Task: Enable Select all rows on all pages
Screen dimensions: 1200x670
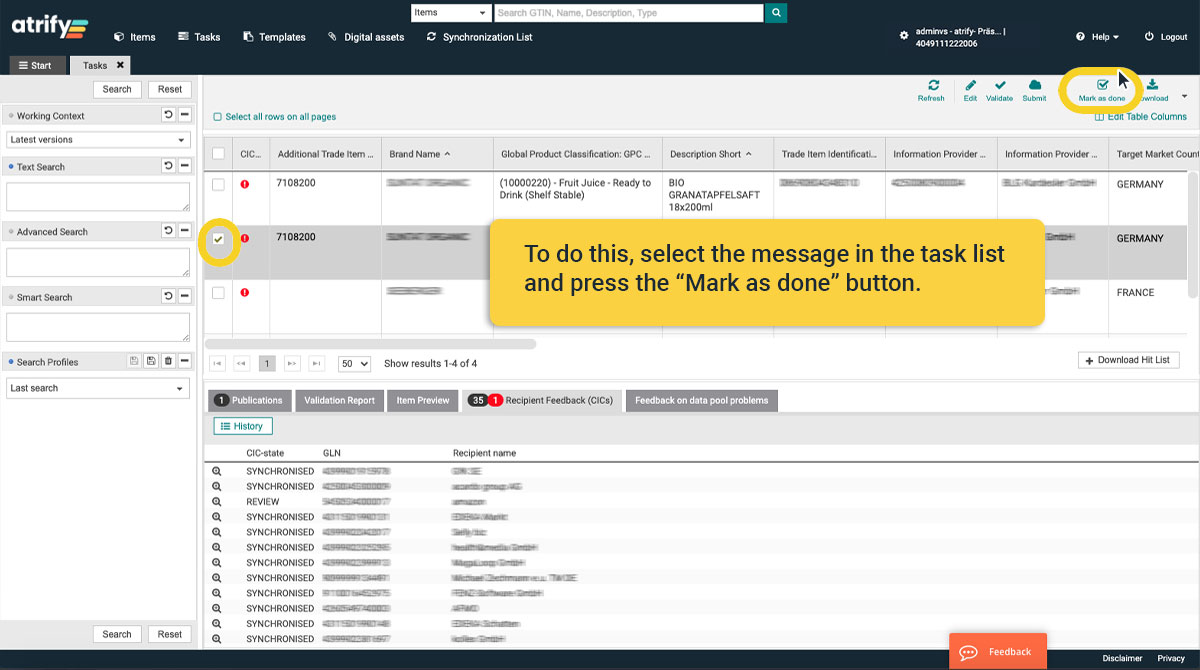Action: tap(218, 117)
